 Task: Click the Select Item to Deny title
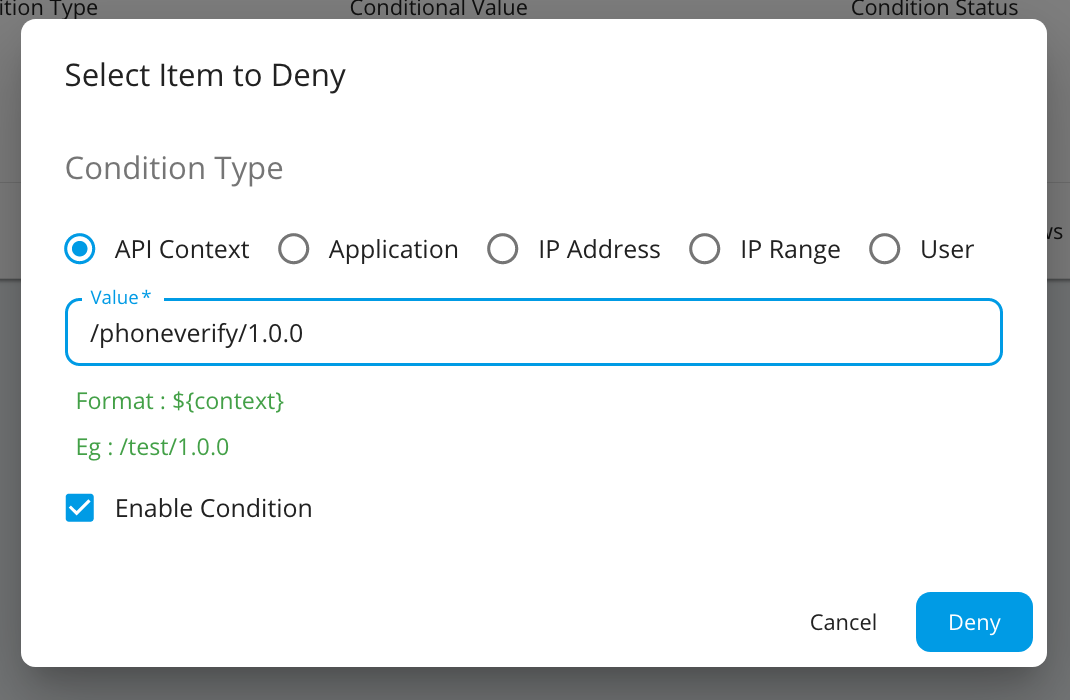[x=205, y=75]
